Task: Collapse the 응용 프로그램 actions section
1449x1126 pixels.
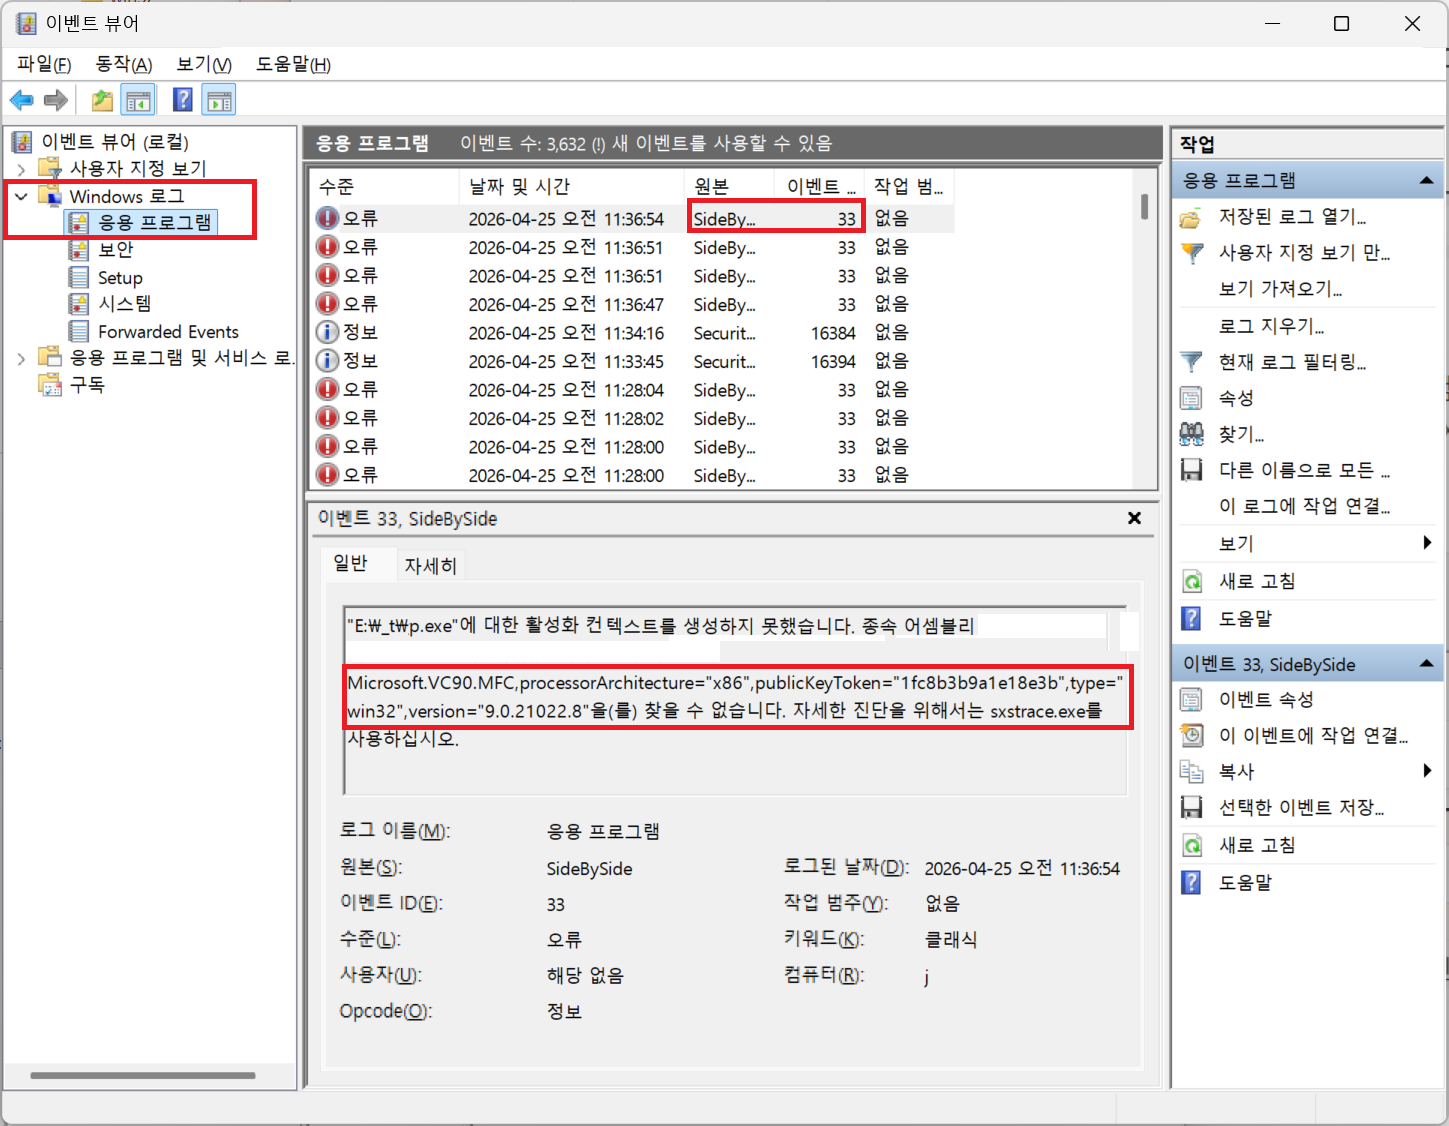Action: [x=1426, y=181]
